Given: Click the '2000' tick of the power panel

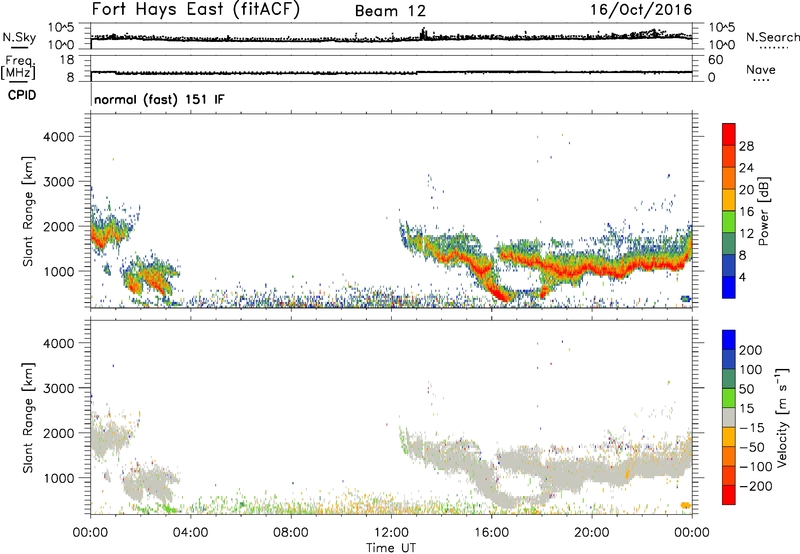Looking at the screenshot, I should [58, 226].
